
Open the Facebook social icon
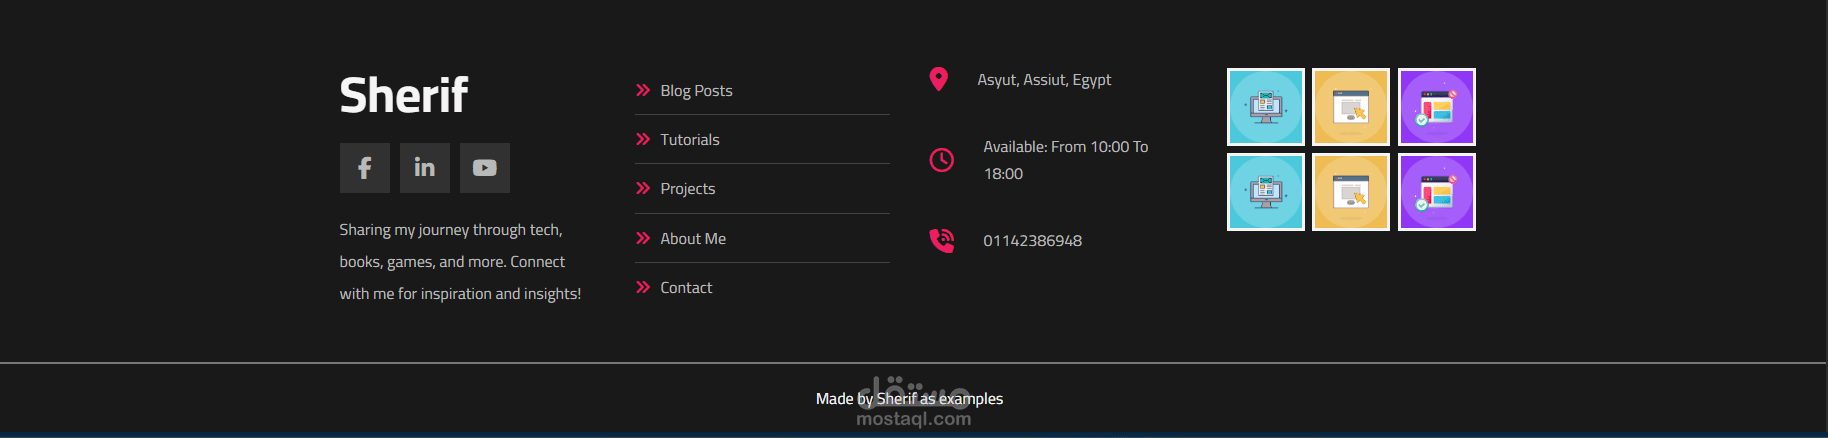(x=365, y=168)
